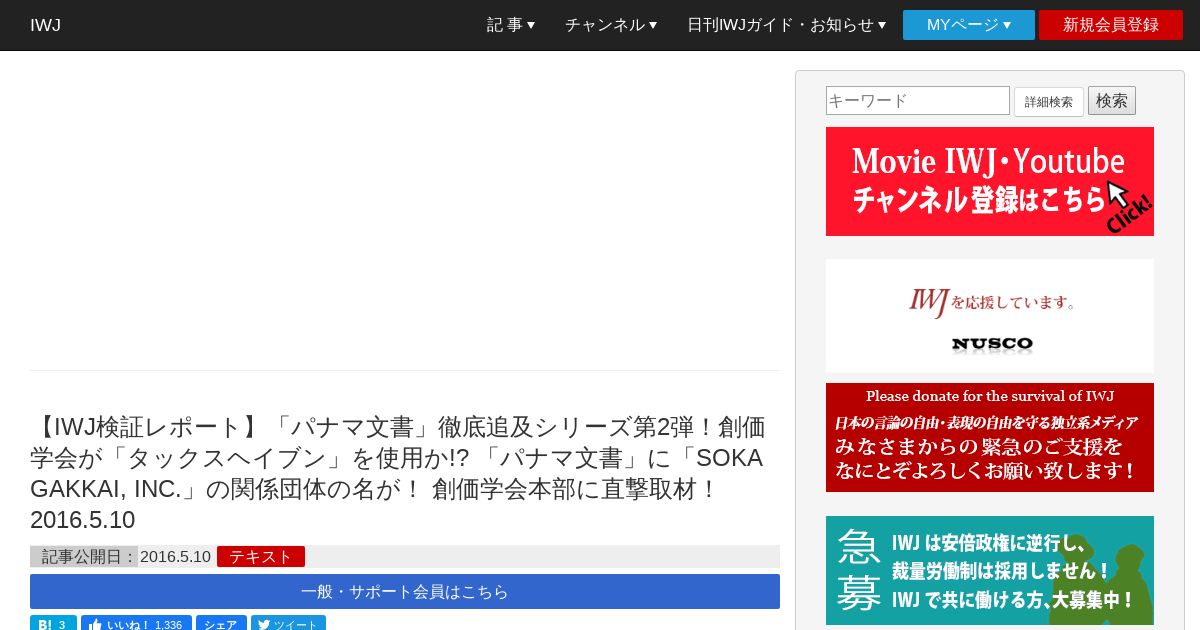Focus the キーワード search field
The image size is (1200, 630).
[918, 101]
